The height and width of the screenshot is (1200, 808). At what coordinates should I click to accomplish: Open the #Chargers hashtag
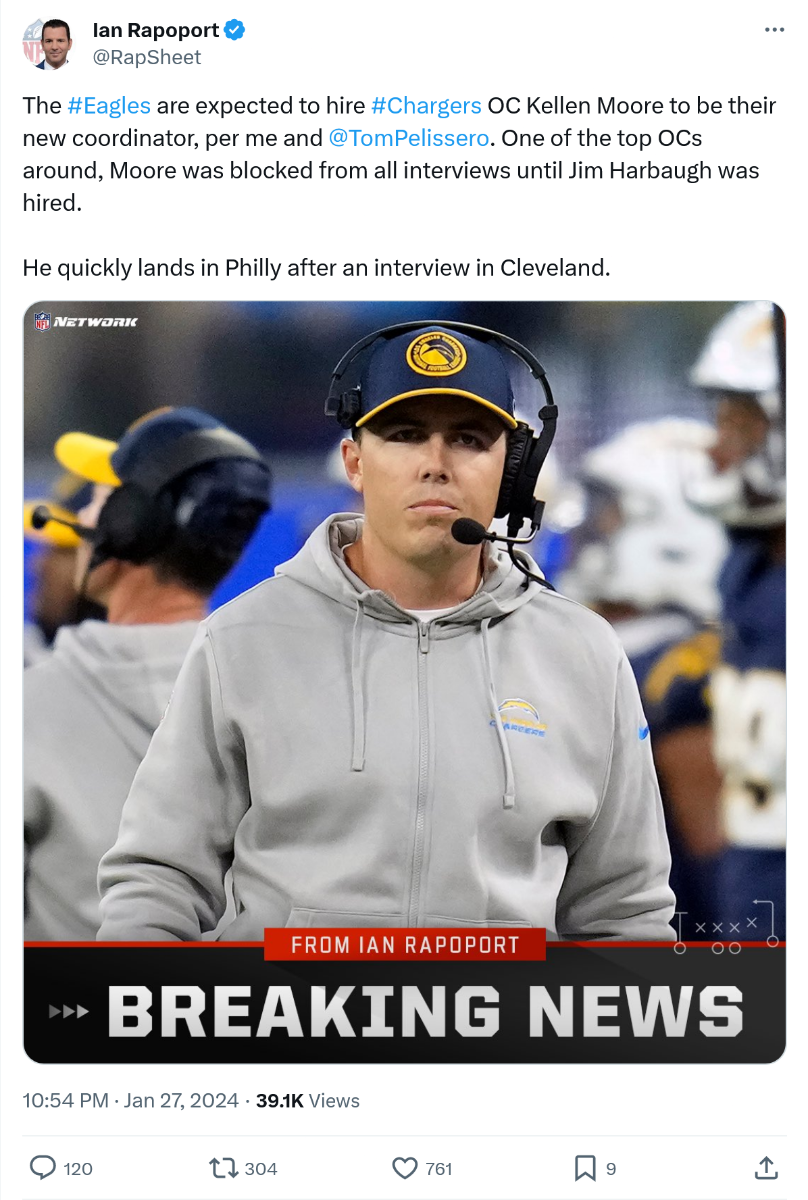coord(426,106)
